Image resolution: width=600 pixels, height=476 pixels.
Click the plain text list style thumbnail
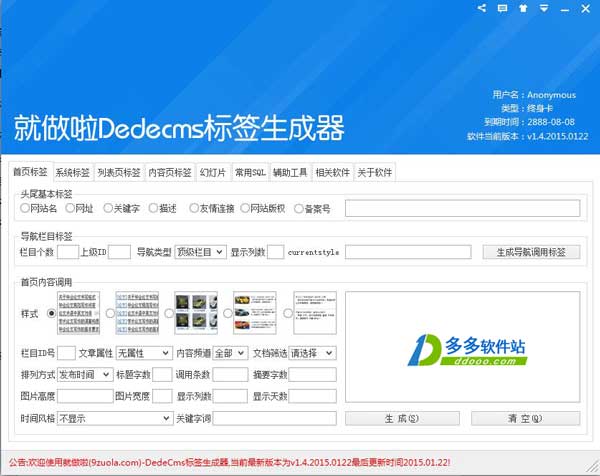coord(78,313)
